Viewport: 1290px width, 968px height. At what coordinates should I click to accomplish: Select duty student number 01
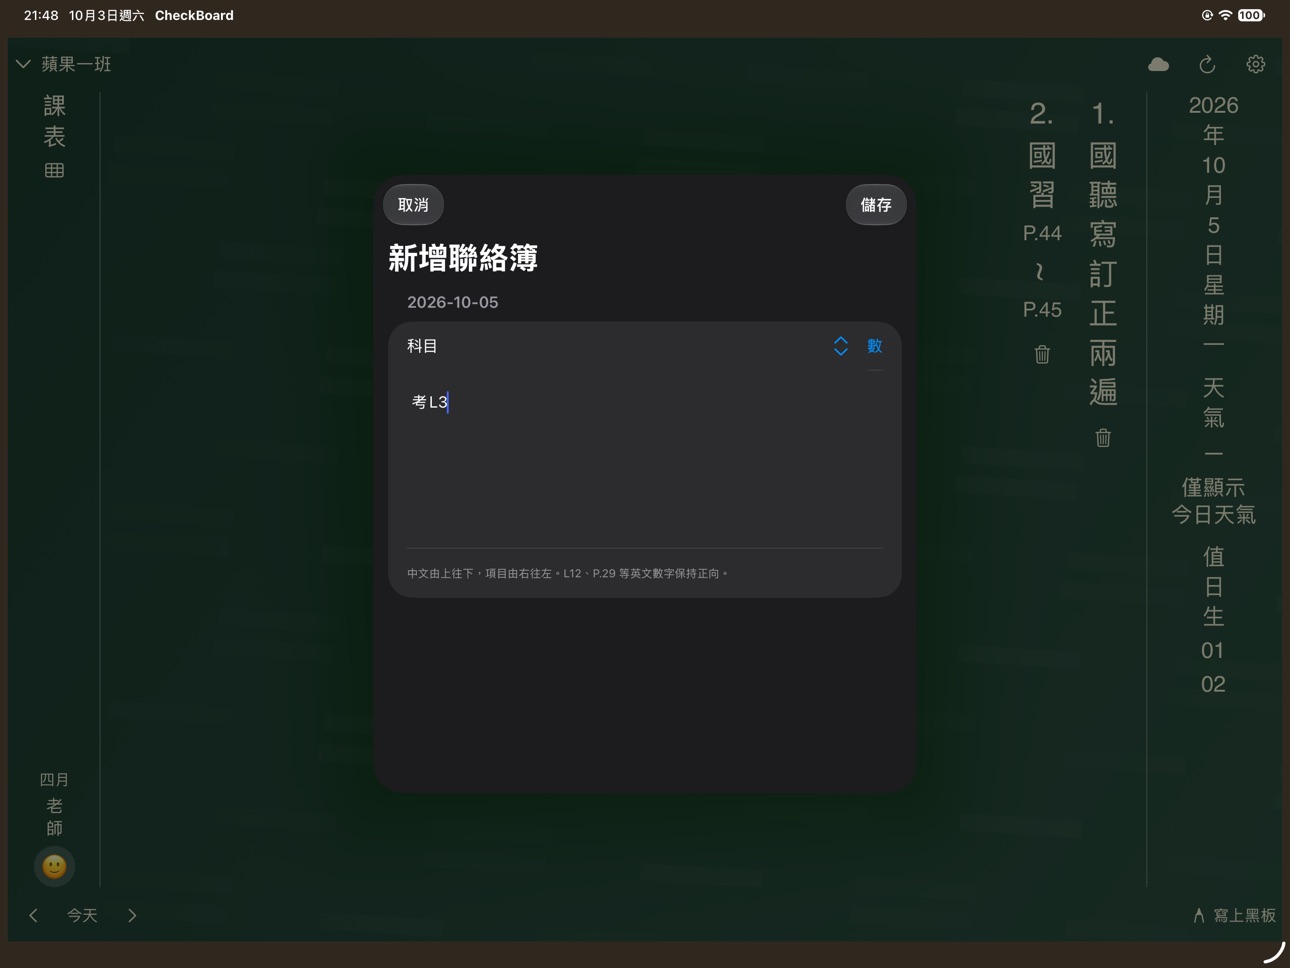tap(1213, 651)
